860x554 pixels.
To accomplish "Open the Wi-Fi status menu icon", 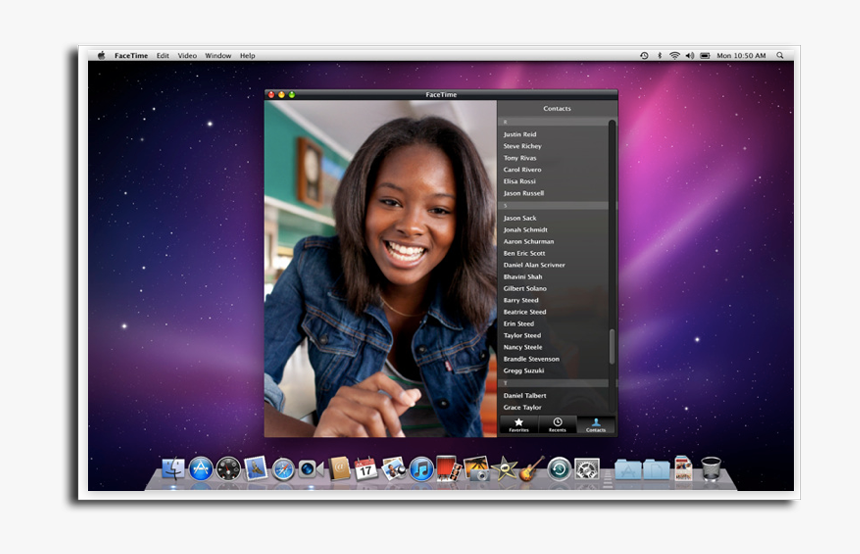I will click(x=674, y=56).
